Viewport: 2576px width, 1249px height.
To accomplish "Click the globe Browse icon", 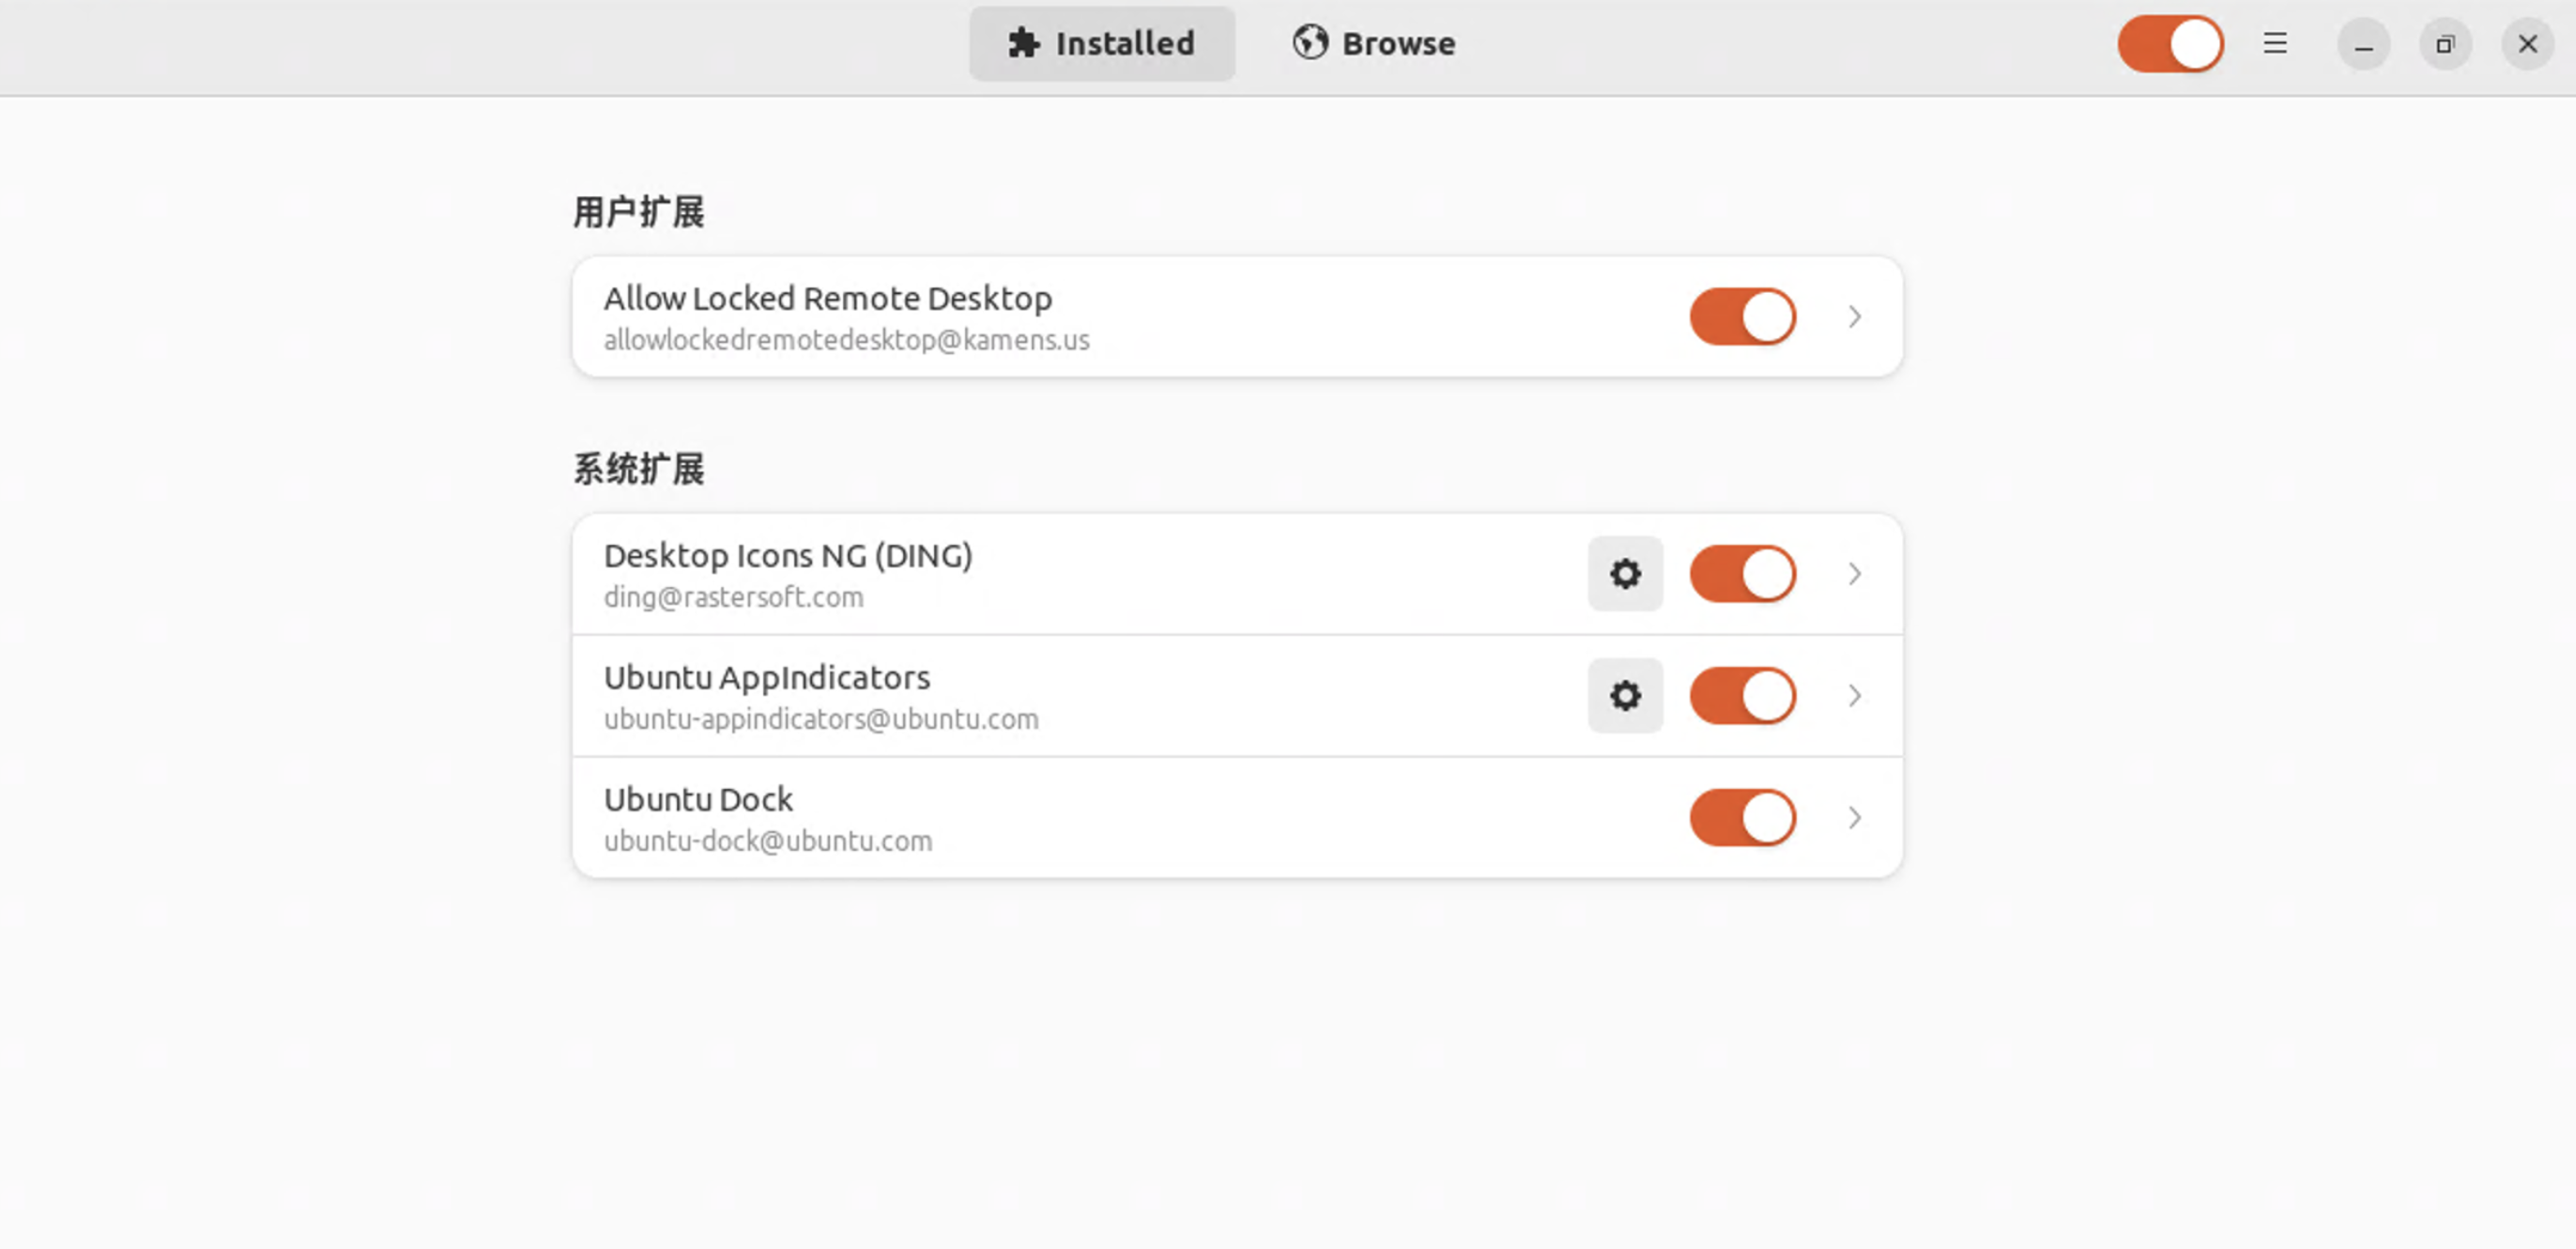I will 1309,43.
